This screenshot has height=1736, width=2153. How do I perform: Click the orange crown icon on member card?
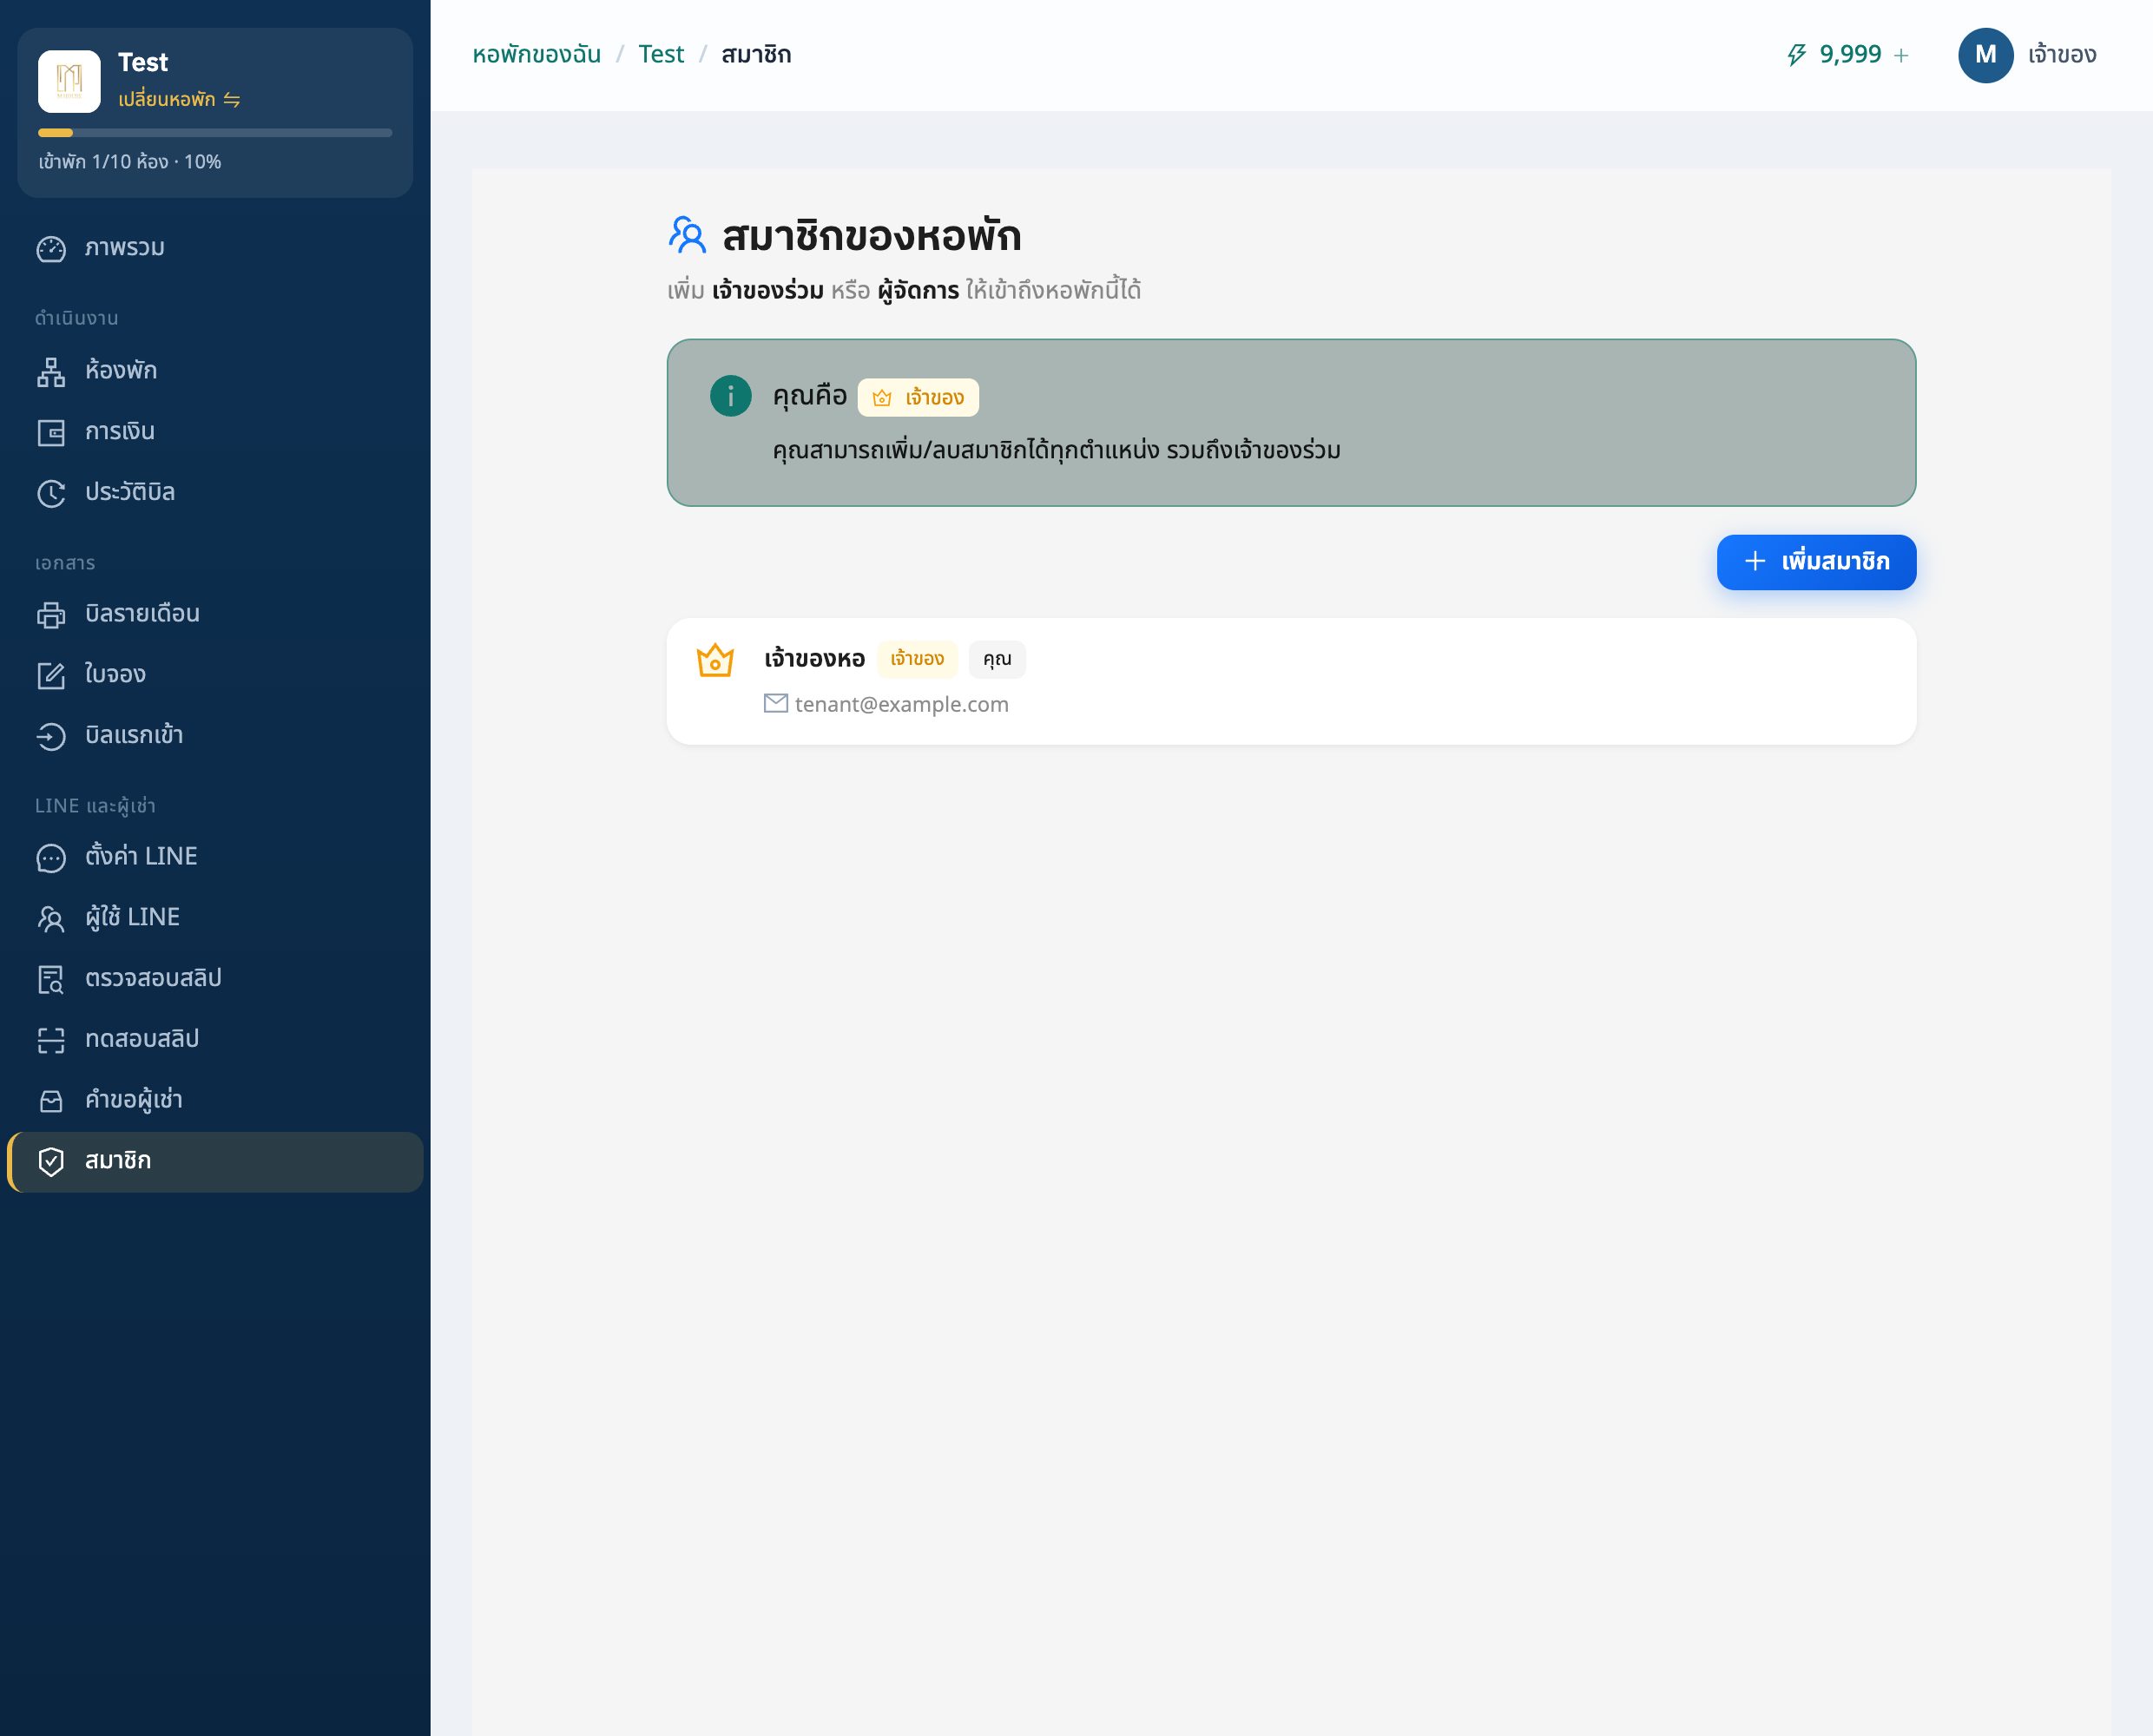[715, 660]
